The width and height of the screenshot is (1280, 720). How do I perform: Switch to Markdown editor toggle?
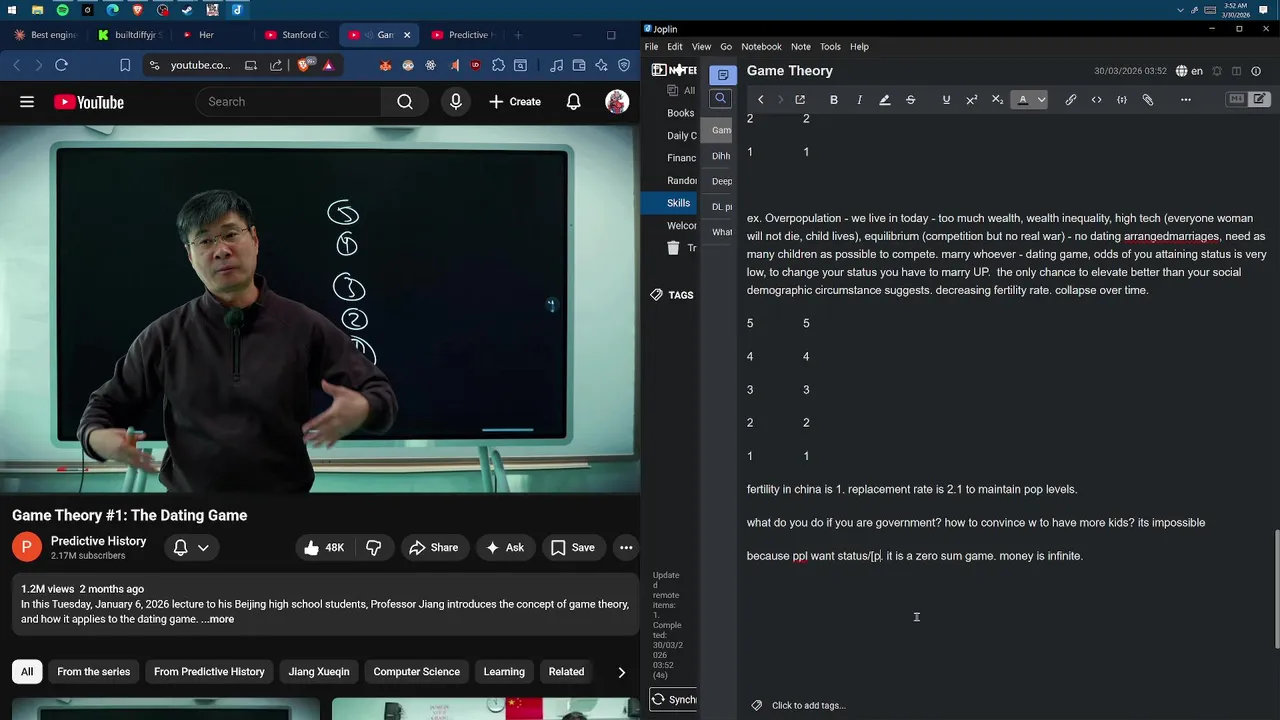pos(1237,100)
